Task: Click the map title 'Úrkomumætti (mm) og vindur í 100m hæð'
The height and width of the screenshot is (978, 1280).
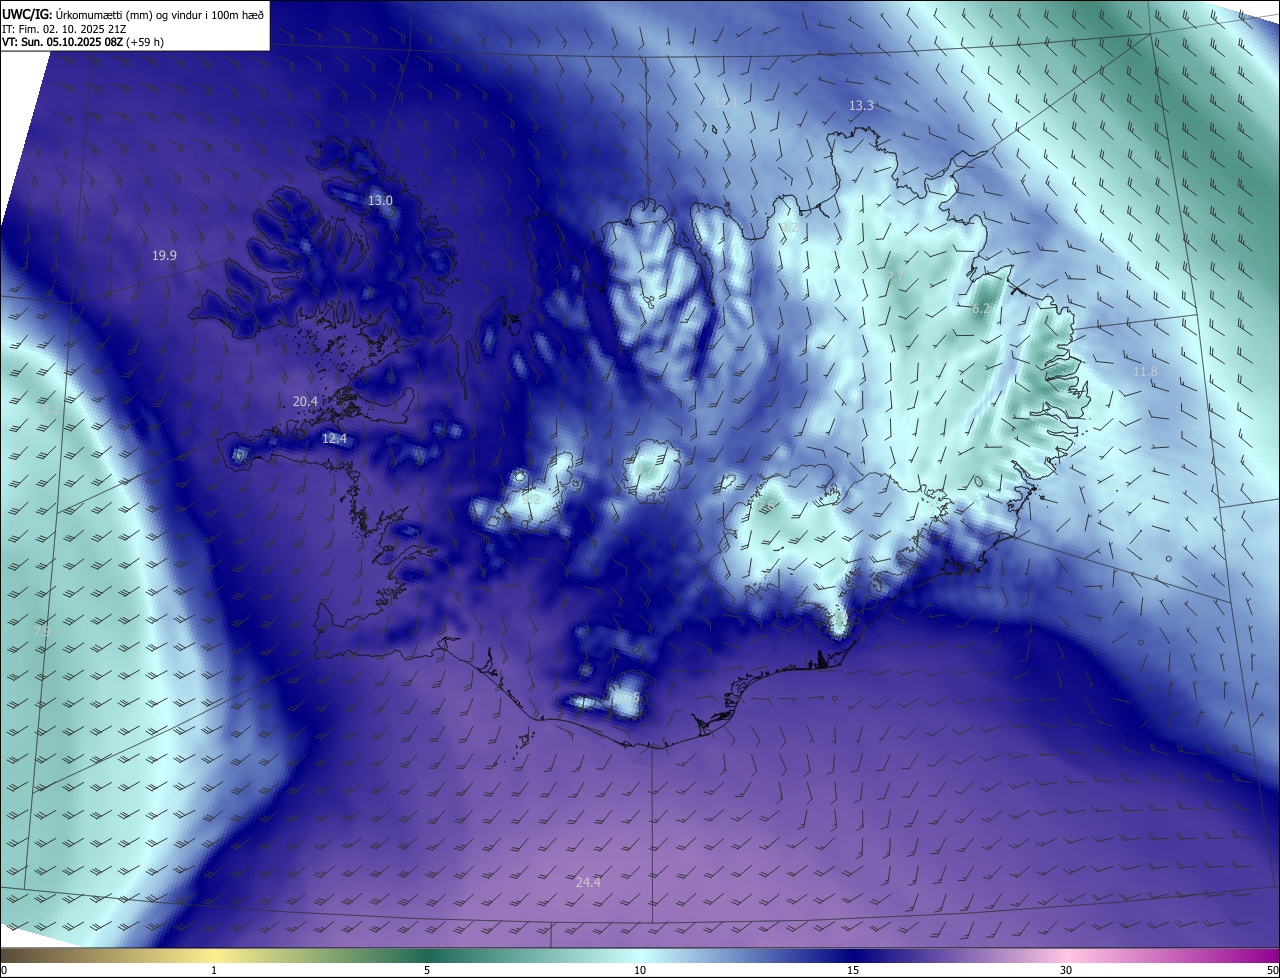Action: pyautogui.click(x=160, y=15)
